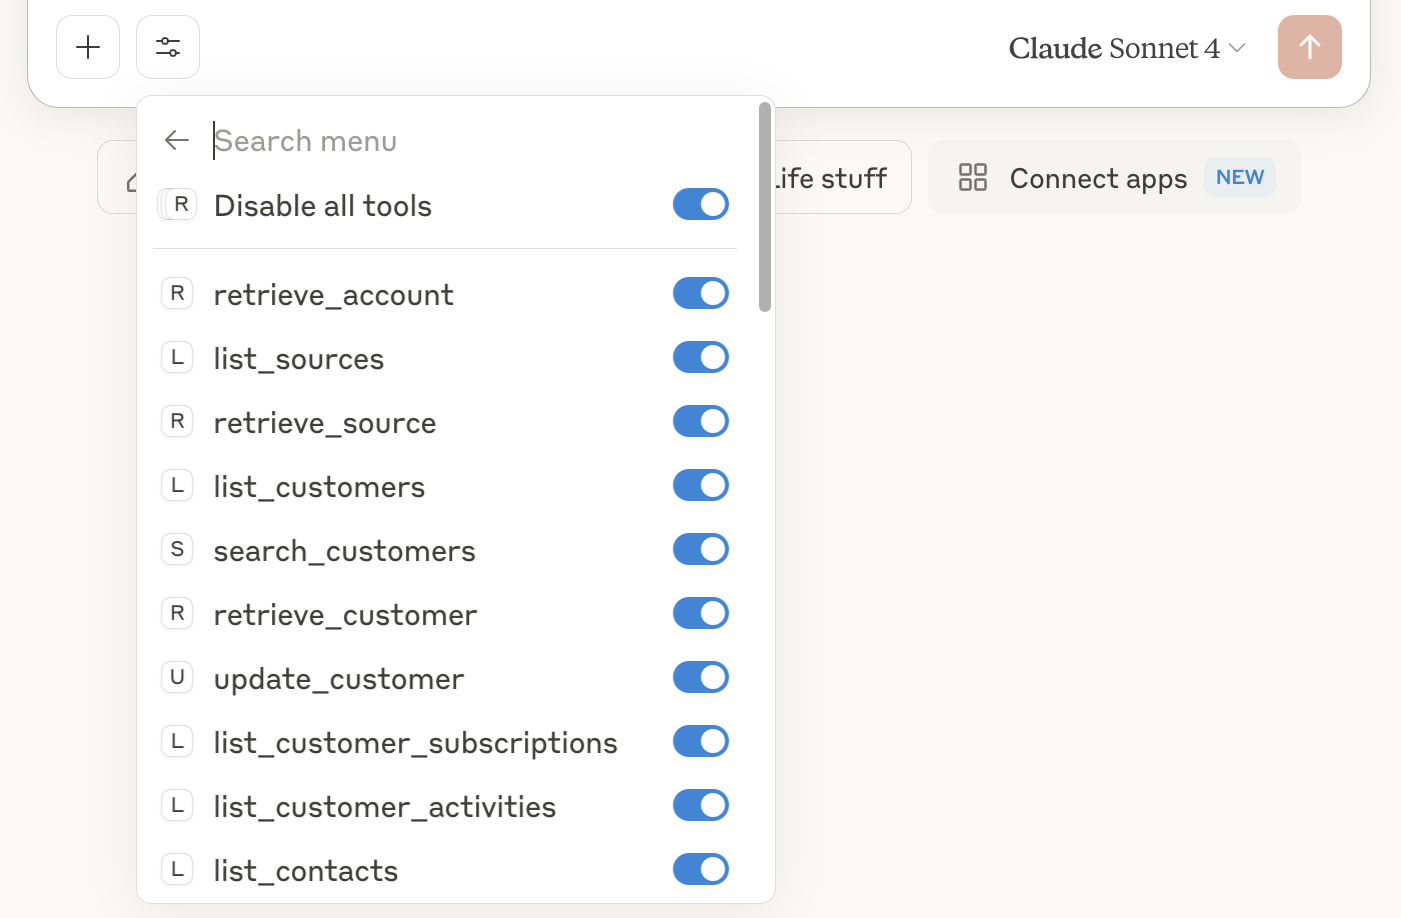This screenshot has height=918, width=1401.
Task: Click the L badge beside list_sources
Action: coord(177,357)
